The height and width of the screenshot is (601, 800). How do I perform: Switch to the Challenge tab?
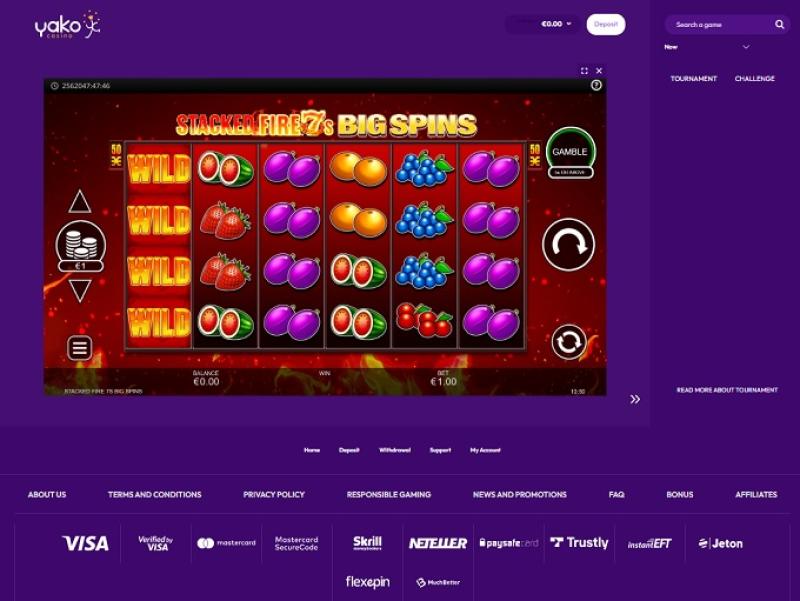point(755,79)
